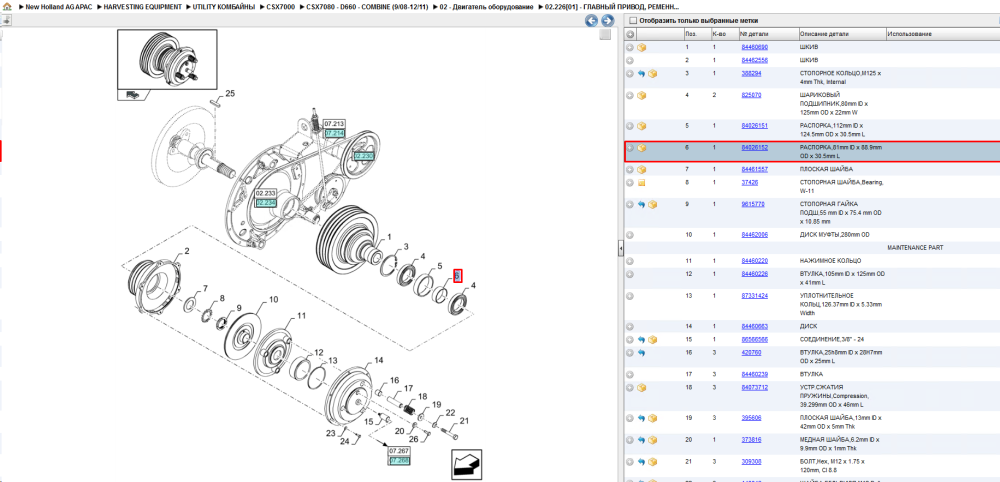Expand the row for part 84460239
The height and width of the screenshot is (482, 1000).
click(629, 375)
